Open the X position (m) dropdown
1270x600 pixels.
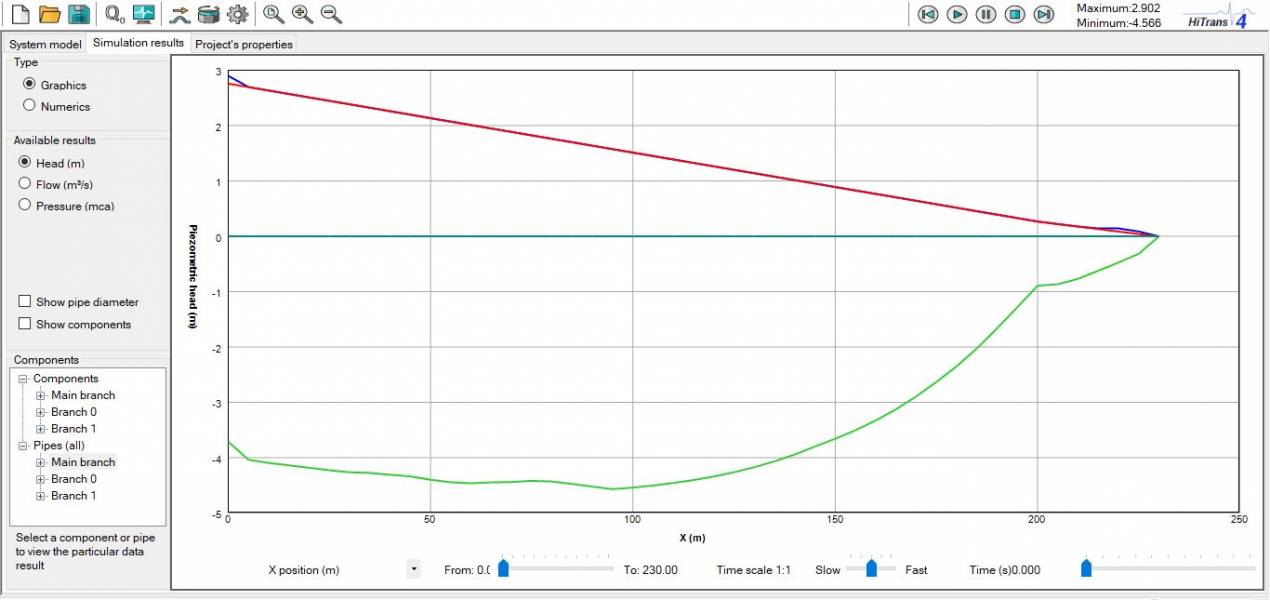pyautogui.click(x=413, y=570)
